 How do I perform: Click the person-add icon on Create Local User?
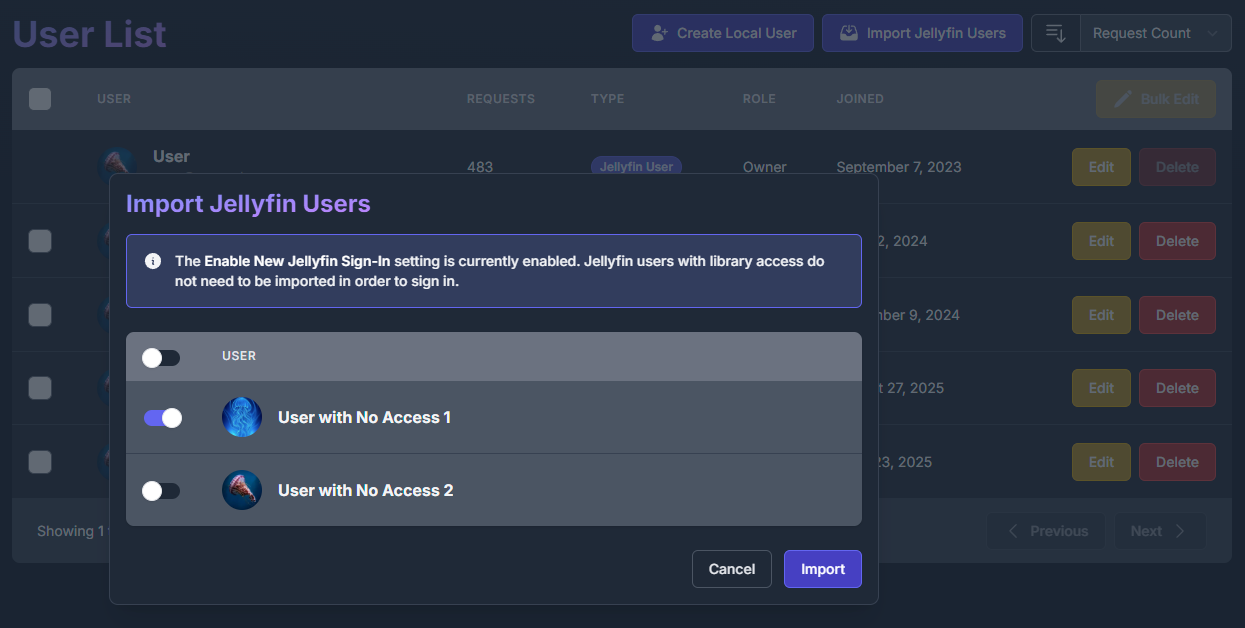coord(659,33)
